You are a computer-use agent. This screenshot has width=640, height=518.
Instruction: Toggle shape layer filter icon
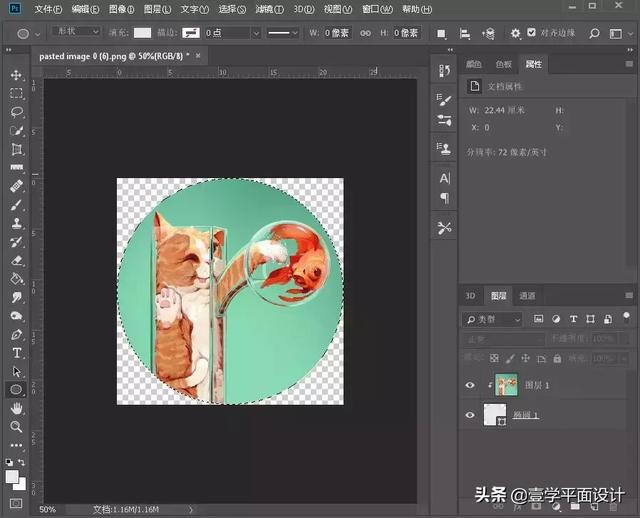point(590,319)
